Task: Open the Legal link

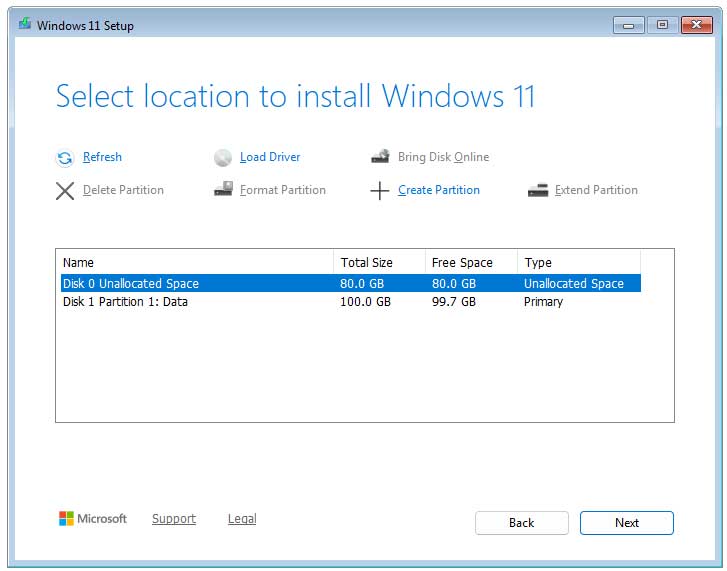Action: [242, 519]
